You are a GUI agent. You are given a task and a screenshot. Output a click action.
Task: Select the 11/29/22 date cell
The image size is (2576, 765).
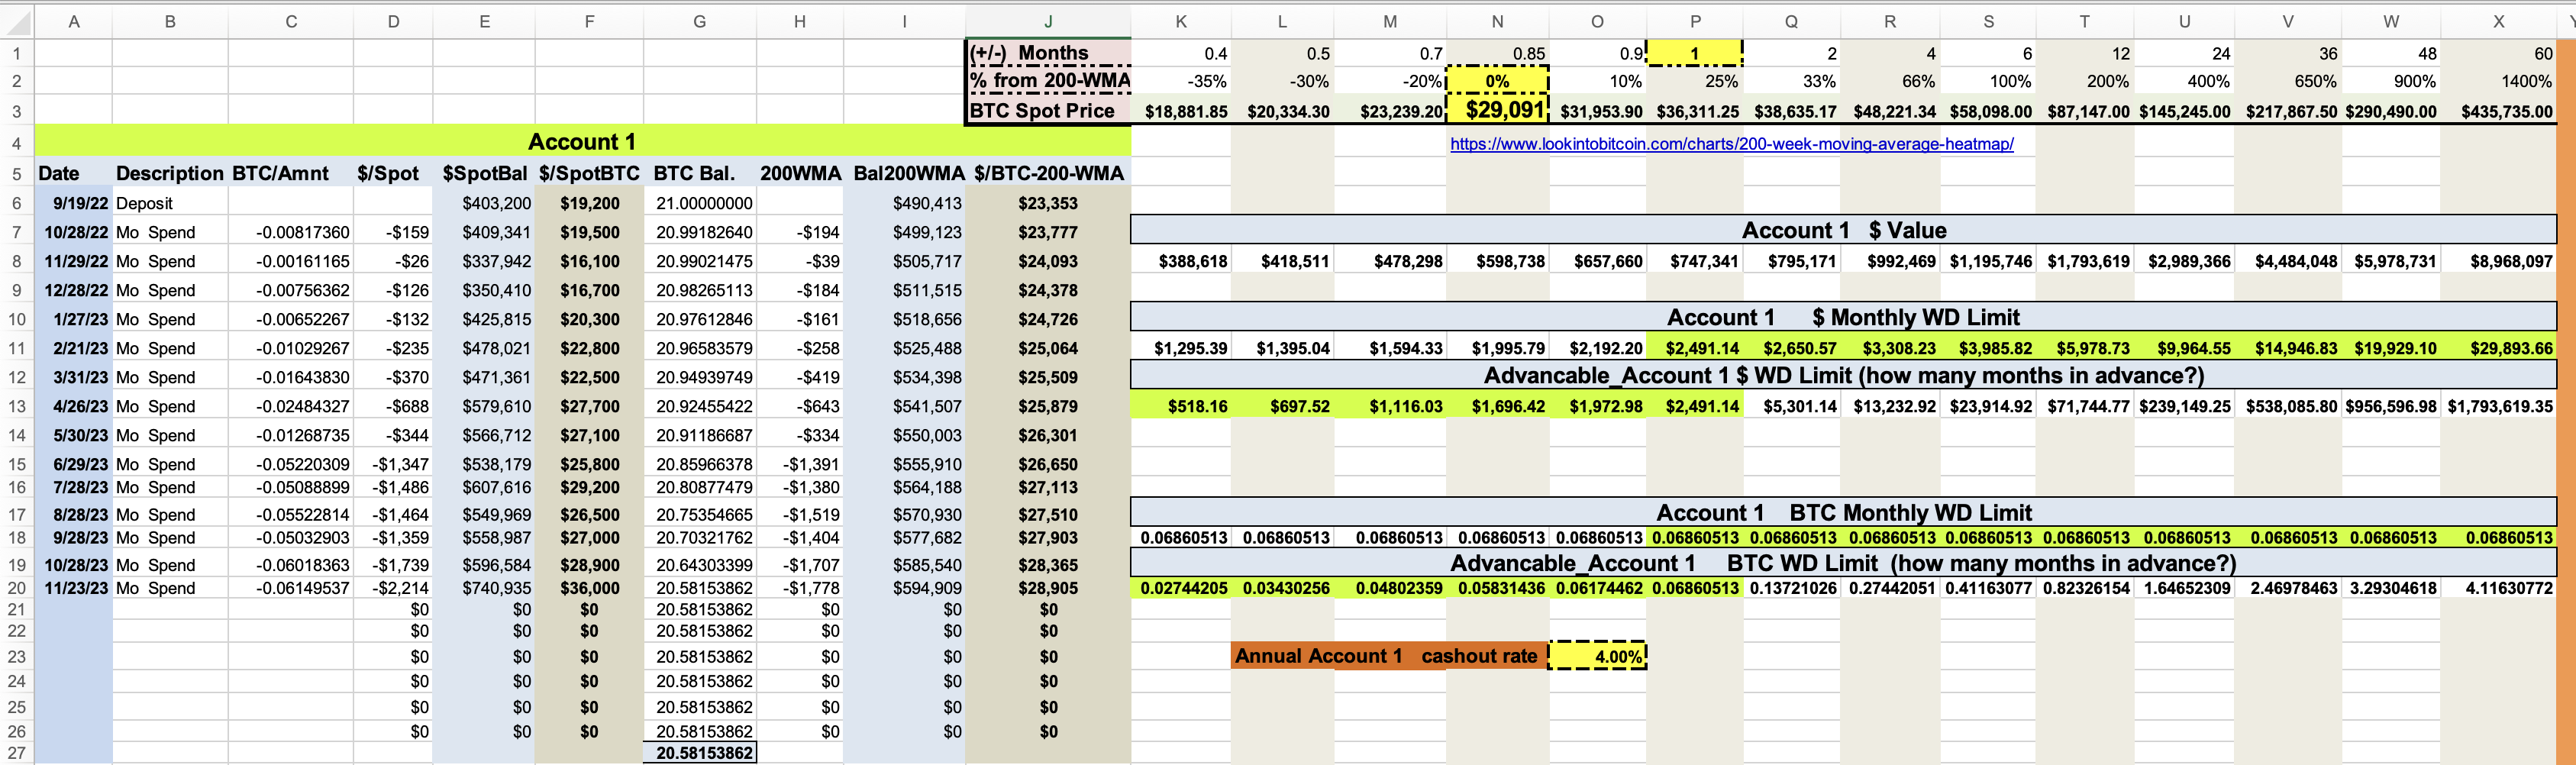(74, 261)
